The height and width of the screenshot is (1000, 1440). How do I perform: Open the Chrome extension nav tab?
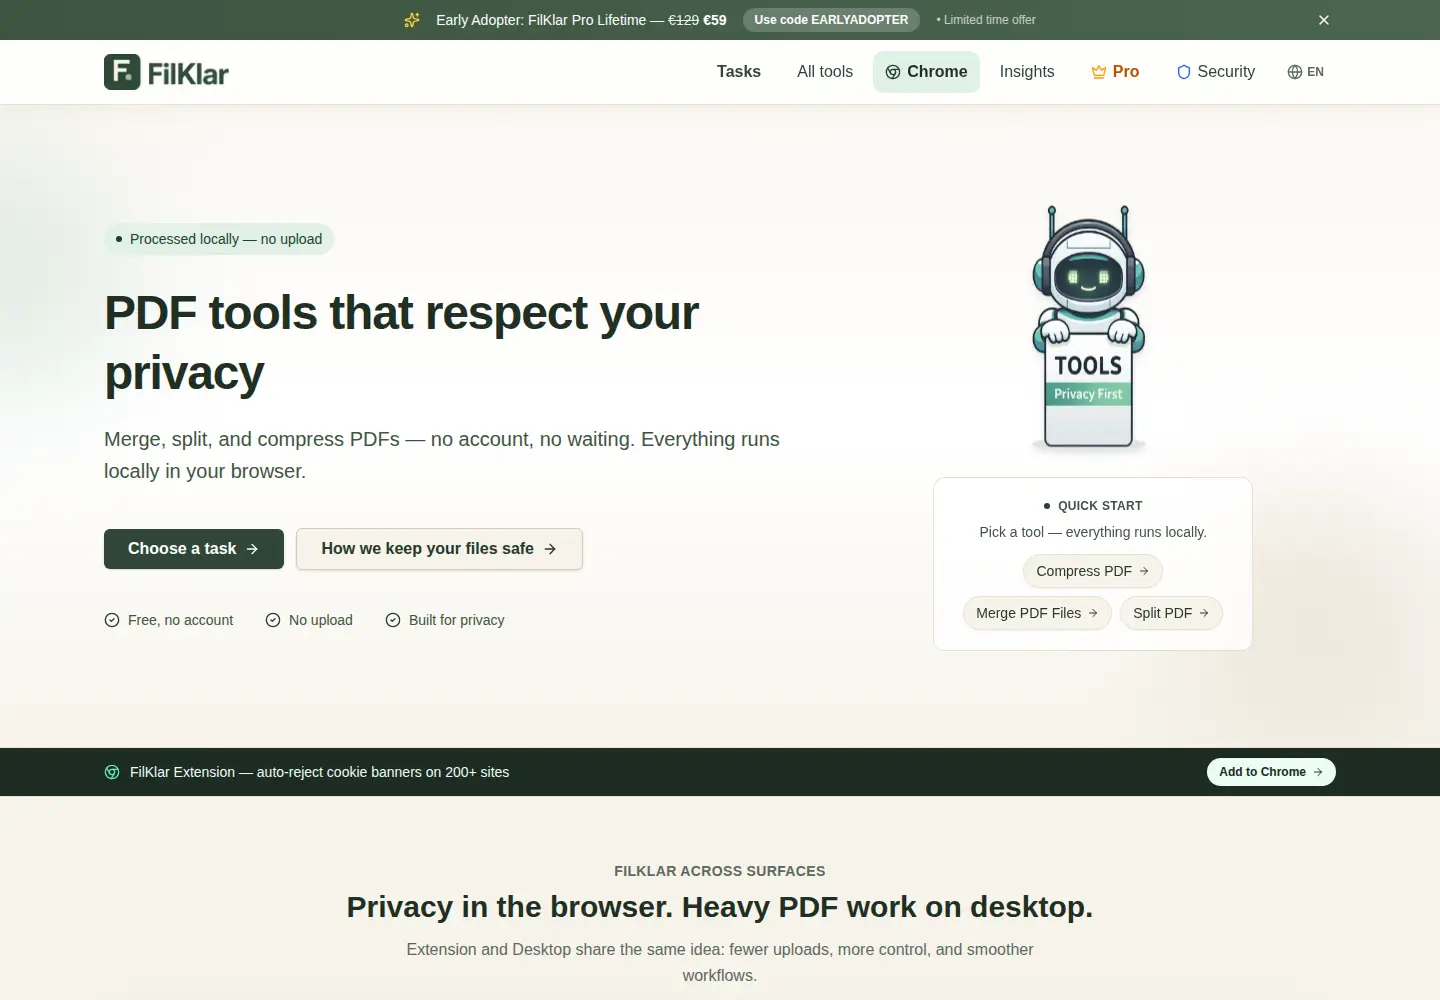point(926,72)
